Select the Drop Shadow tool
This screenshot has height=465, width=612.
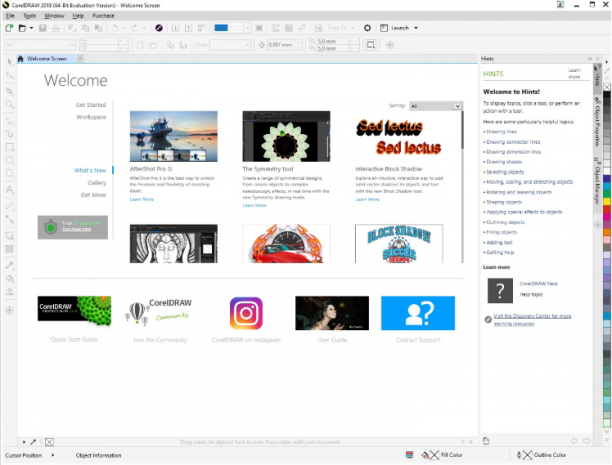pyautogui.click(x=10, y=236)
